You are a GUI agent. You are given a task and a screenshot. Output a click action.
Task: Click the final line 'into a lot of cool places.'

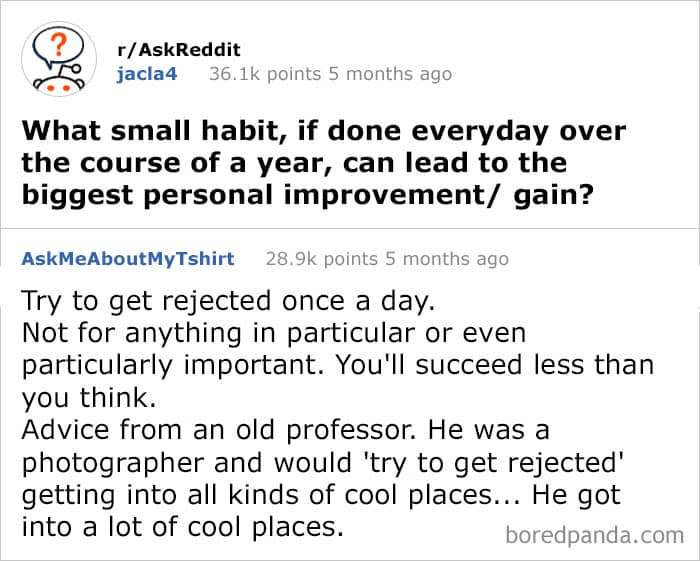182,528
